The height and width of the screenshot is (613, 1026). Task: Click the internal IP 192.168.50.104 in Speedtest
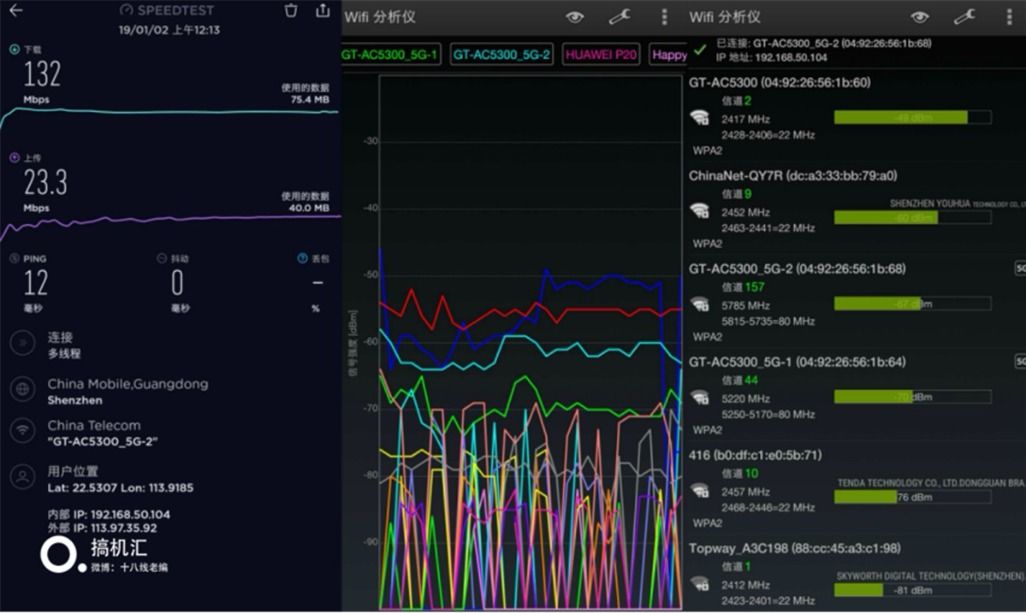click(109, 514)
